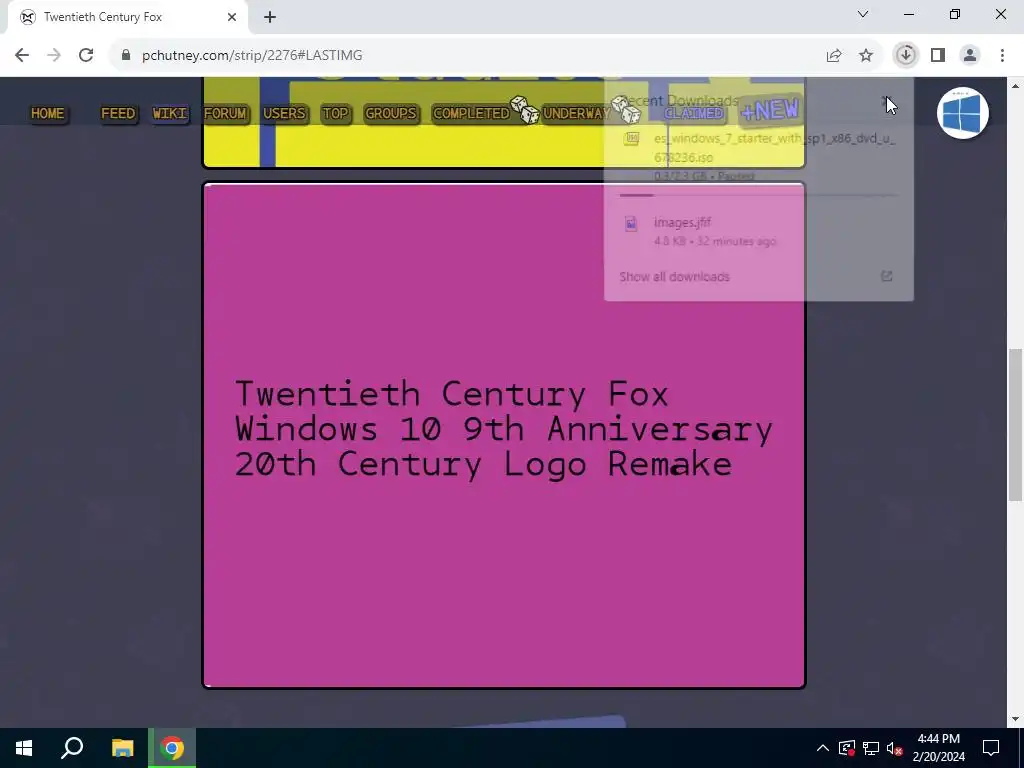The height and width of the screenshot is (768, 1024).
Task: Open Windows taskbar search
Action: 72,748
